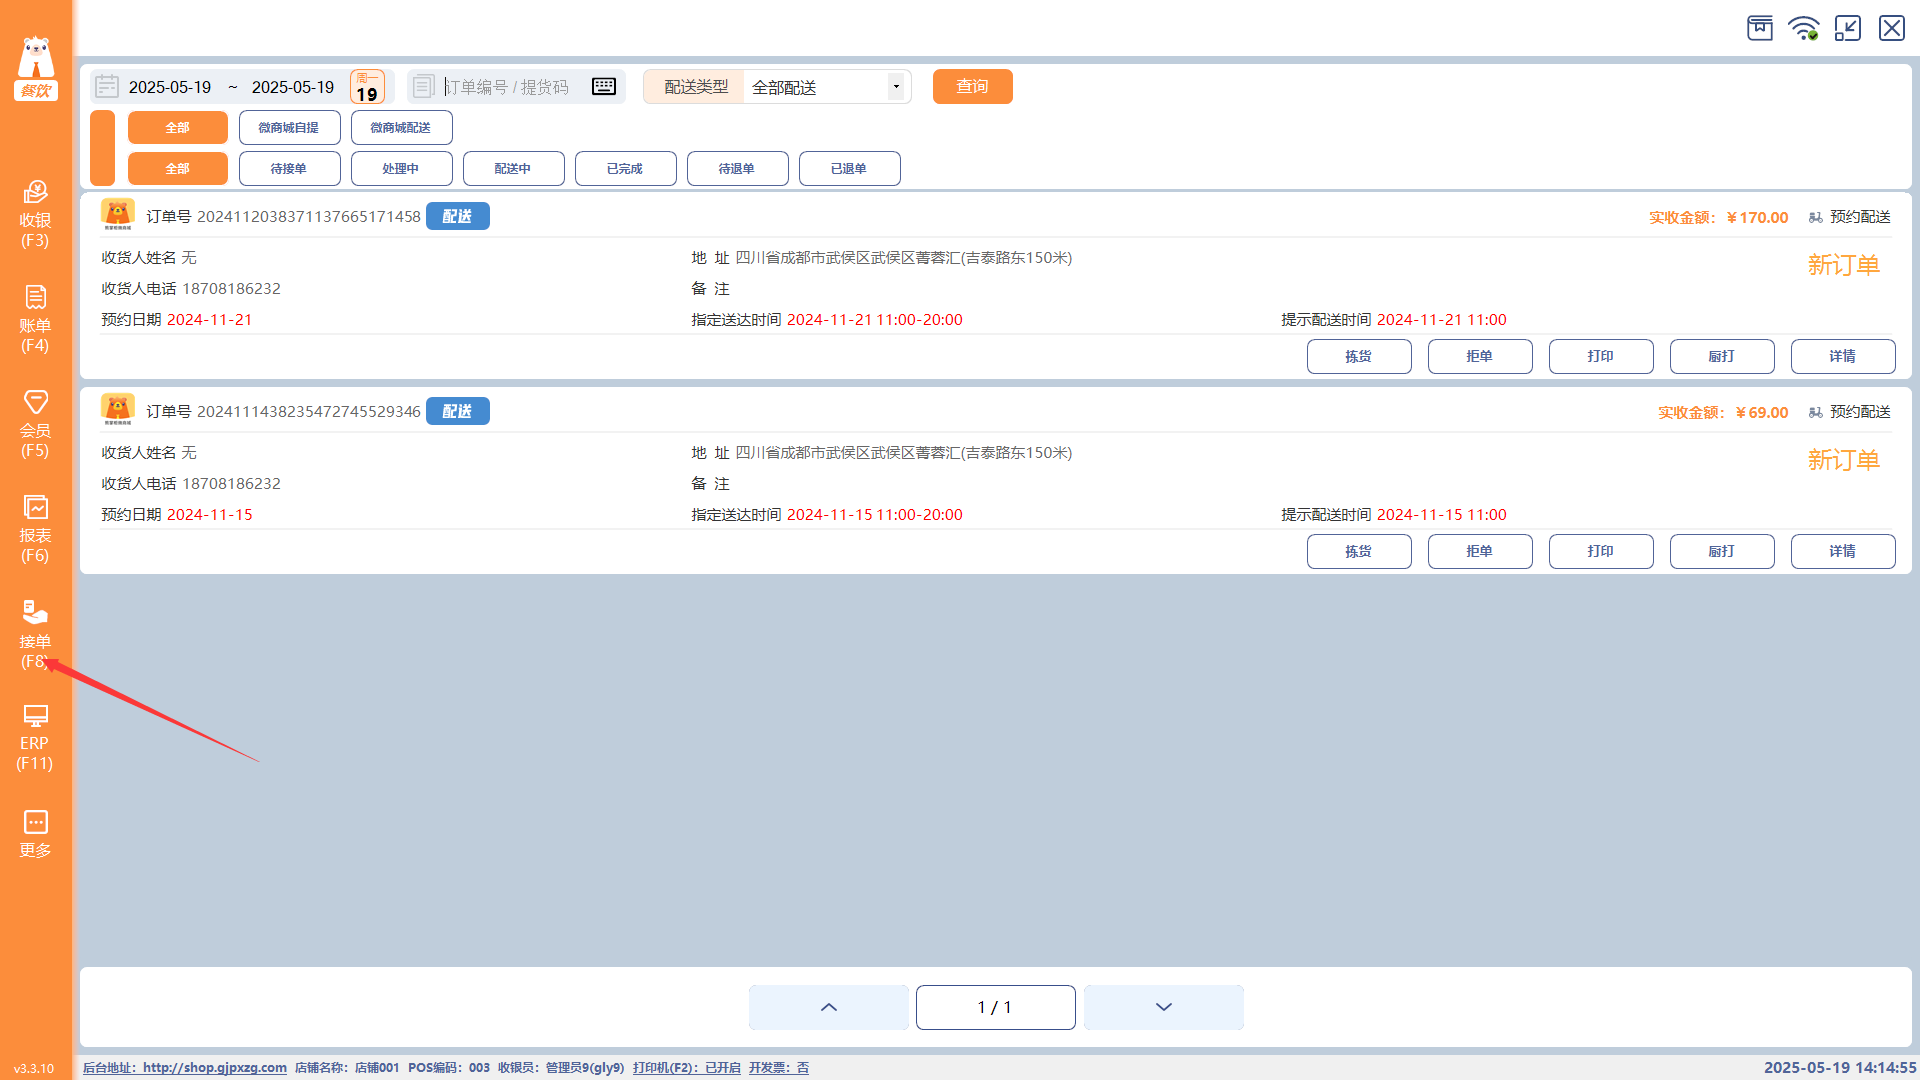Select the 微商城自提 filter
Viewport: 1920px width, 1080px height.
(289, 128)
